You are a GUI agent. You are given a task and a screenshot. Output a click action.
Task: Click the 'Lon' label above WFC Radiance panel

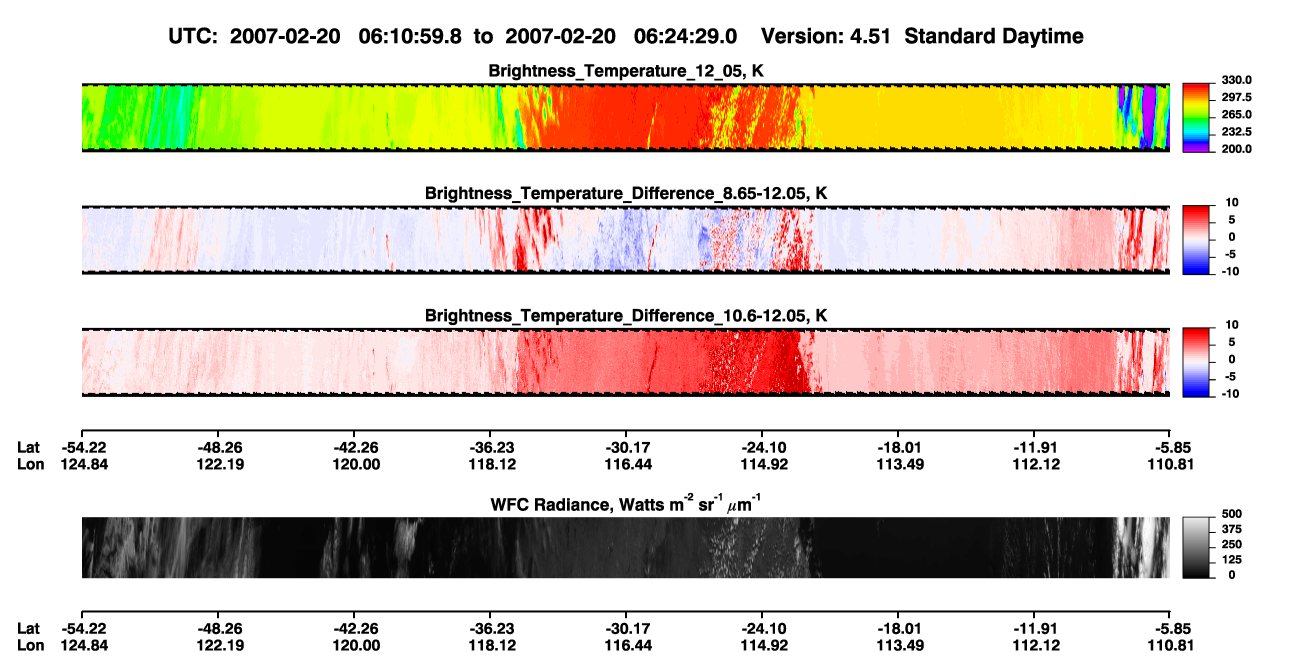[x=30, y=464]
